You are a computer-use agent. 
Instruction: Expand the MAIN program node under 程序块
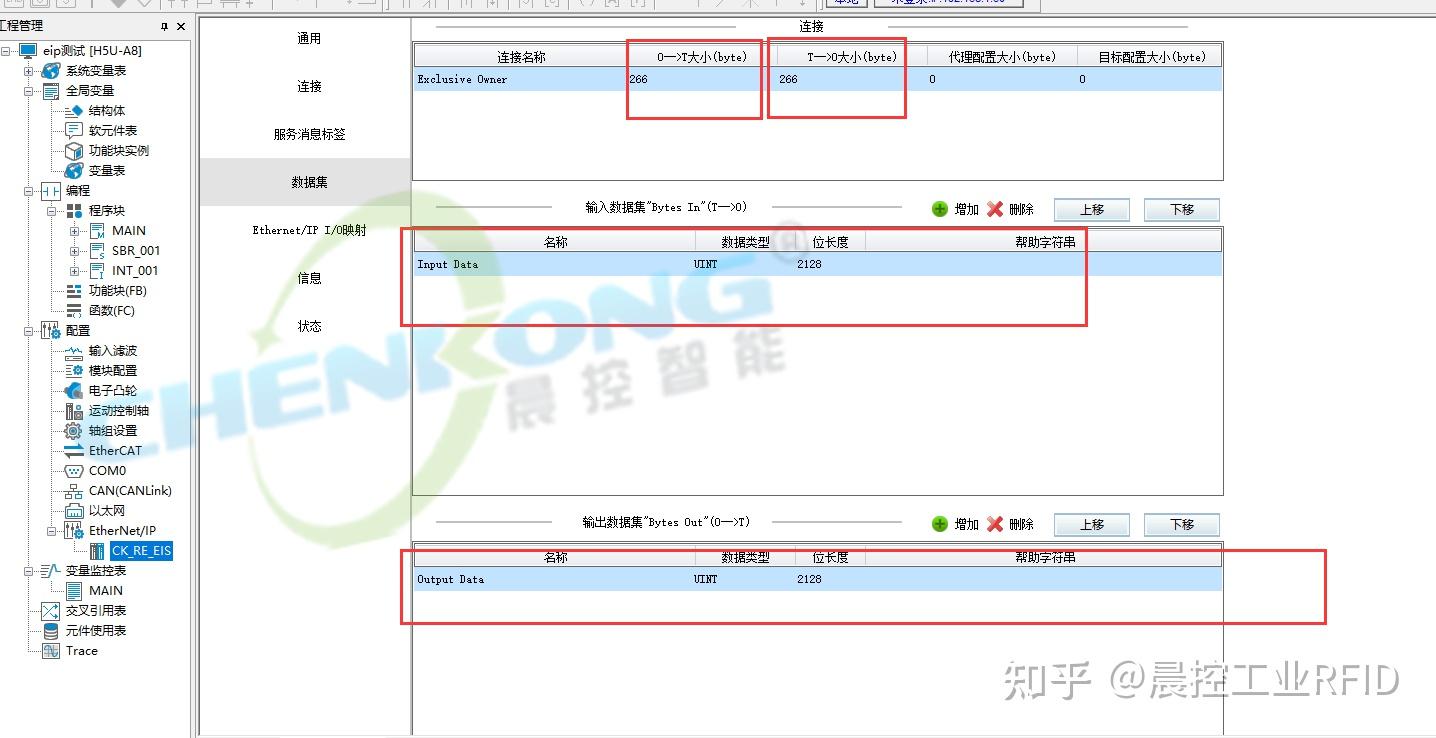(74, 231)
